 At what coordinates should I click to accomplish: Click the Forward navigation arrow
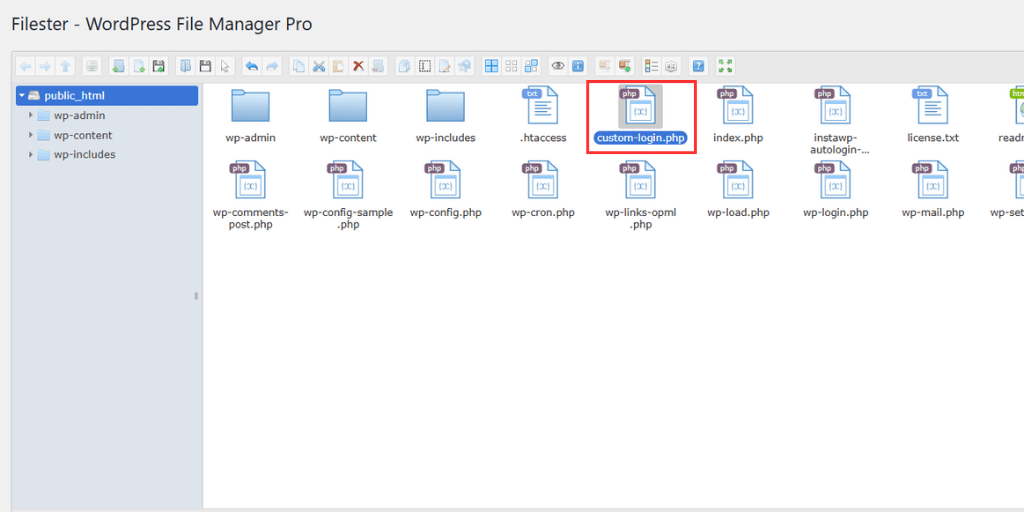(45, 66)
